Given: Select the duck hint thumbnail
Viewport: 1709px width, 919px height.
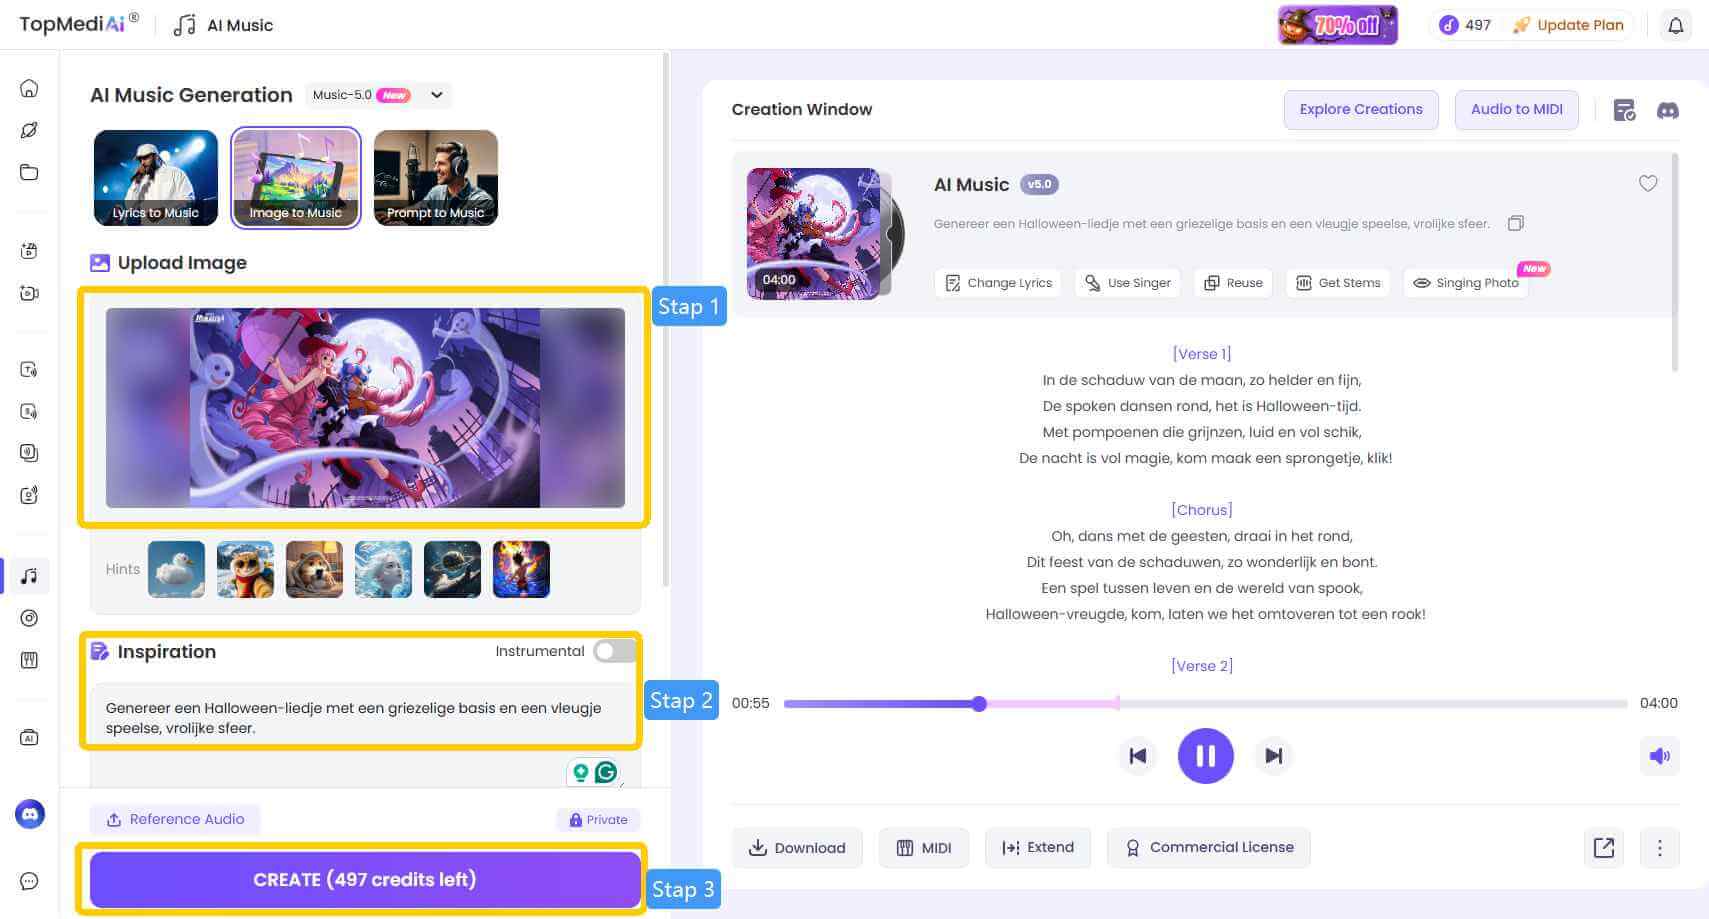Looking at the screenshot, I should [176, 569].
